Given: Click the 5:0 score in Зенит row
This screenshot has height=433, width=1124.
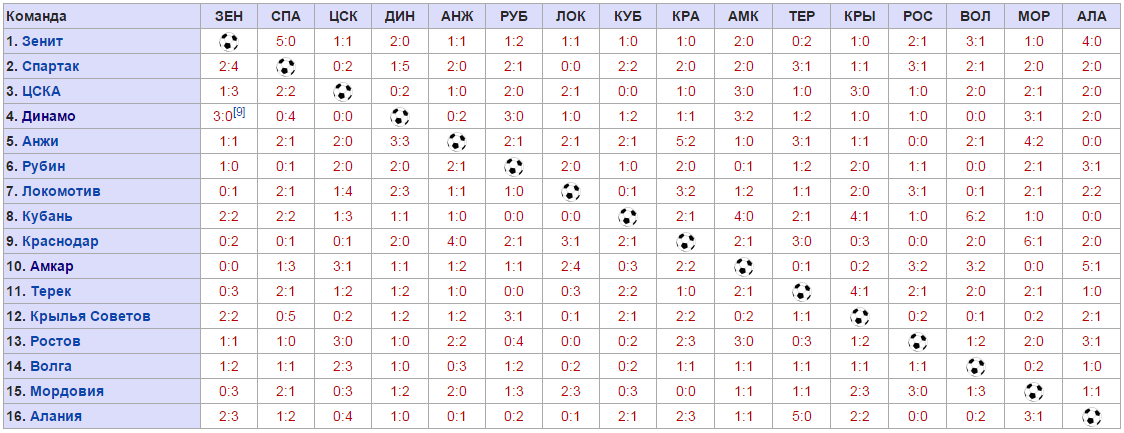Looking at the screenshot, I should point(286,42).
